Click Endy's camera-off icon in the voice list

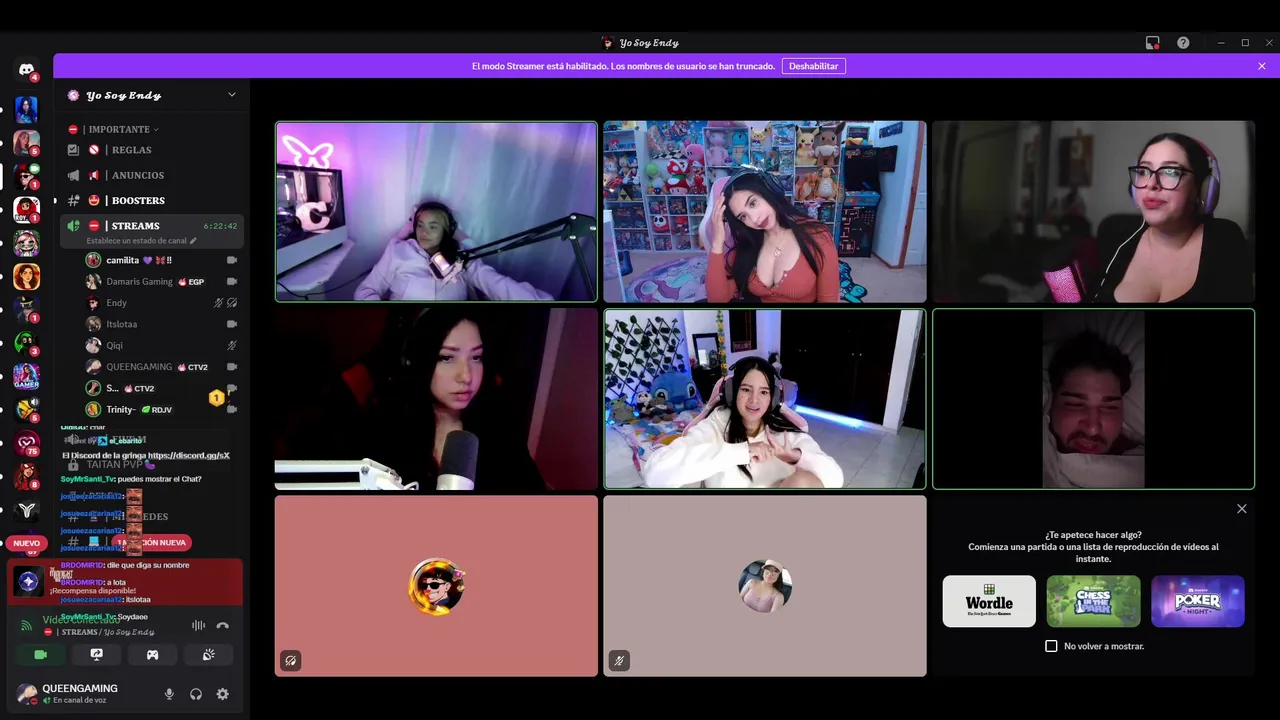[232, 303]
